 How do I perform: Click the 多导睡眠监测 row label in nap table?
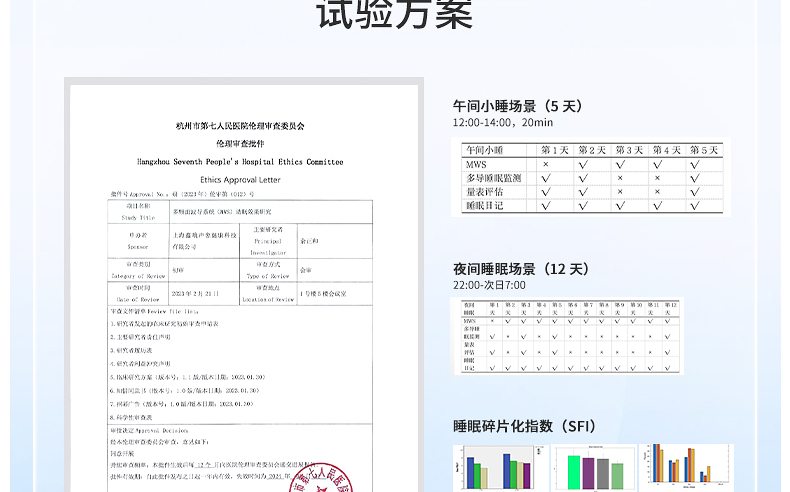pyautogui.click(x=492, y=178)
